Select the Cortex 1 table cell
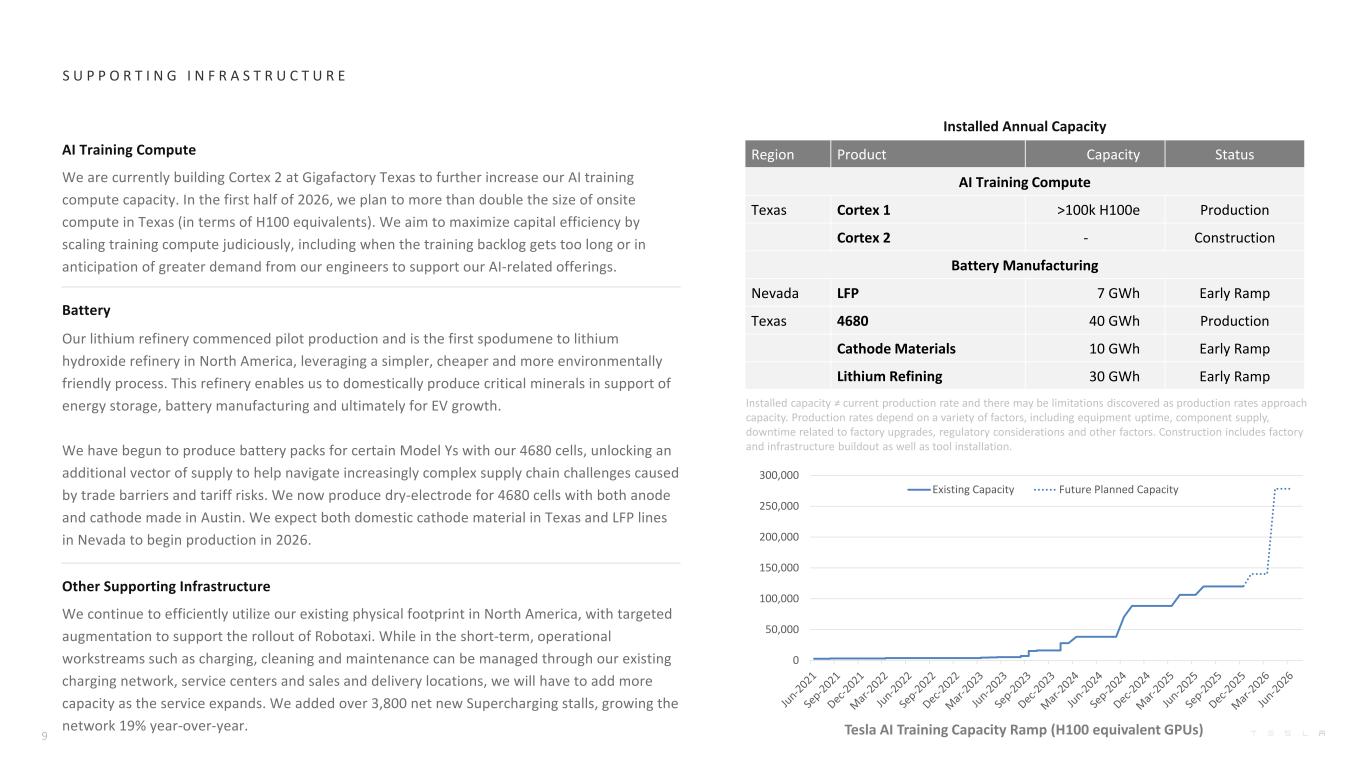Image resolution: width=1365 pixels, height=768 pixels. pos(863,210)
